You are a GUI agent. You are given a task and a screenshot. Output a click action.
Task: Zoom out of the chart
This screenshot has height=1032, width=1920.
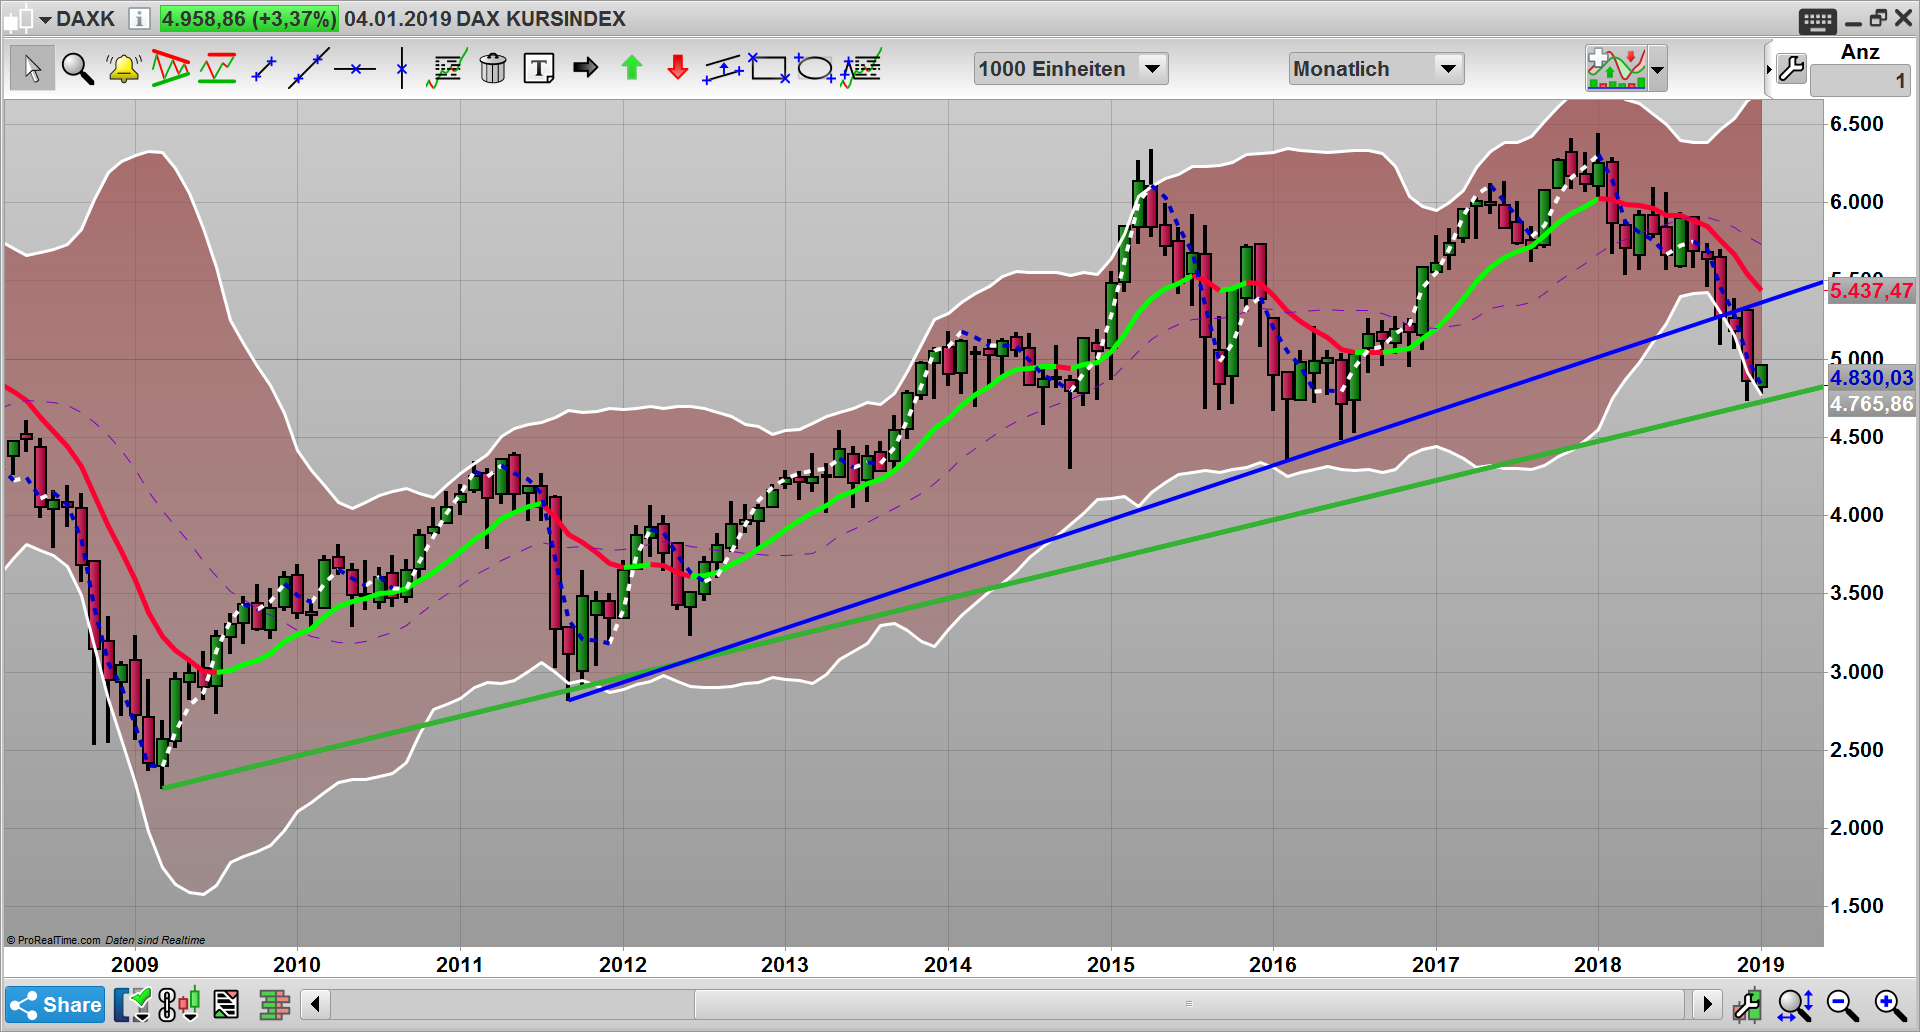pos(1843,1004)
